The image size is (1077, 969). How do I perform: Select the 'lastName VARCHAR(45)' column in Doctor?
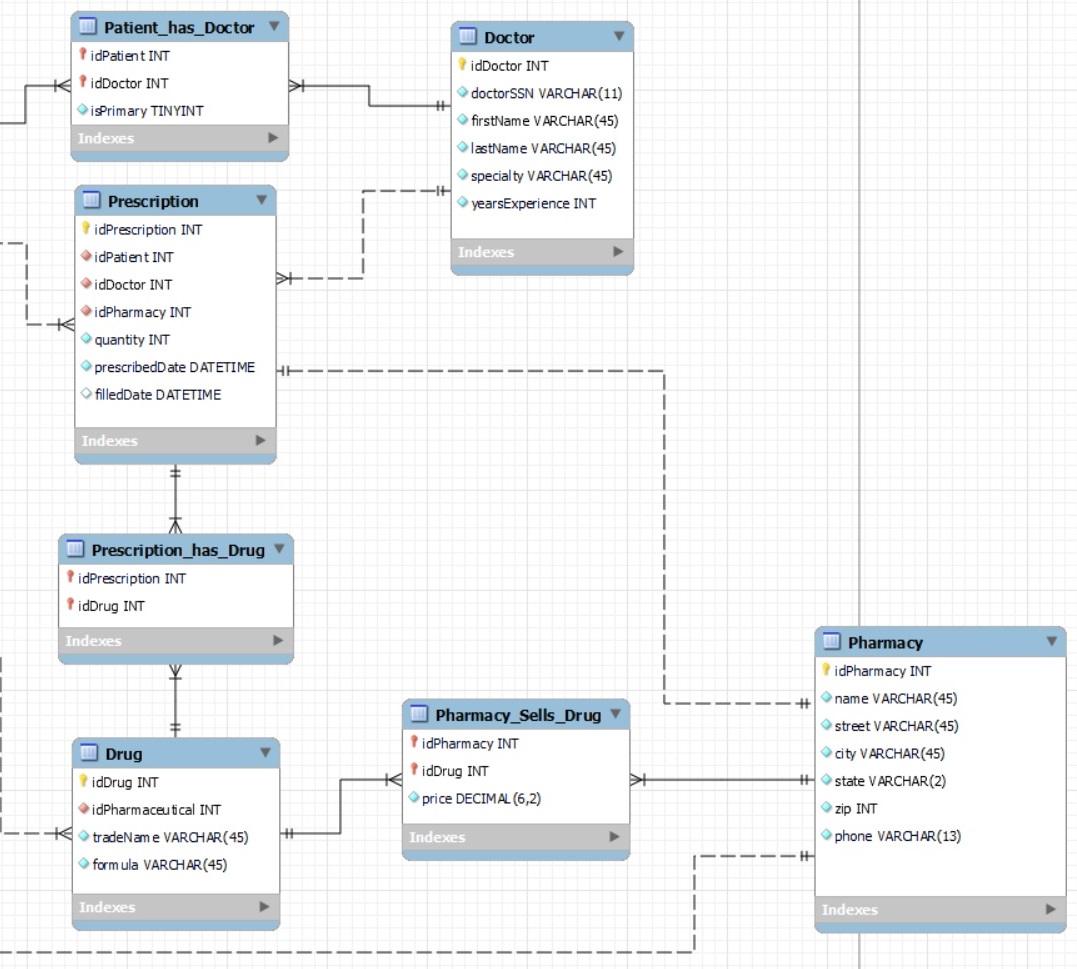coord(542,148)
